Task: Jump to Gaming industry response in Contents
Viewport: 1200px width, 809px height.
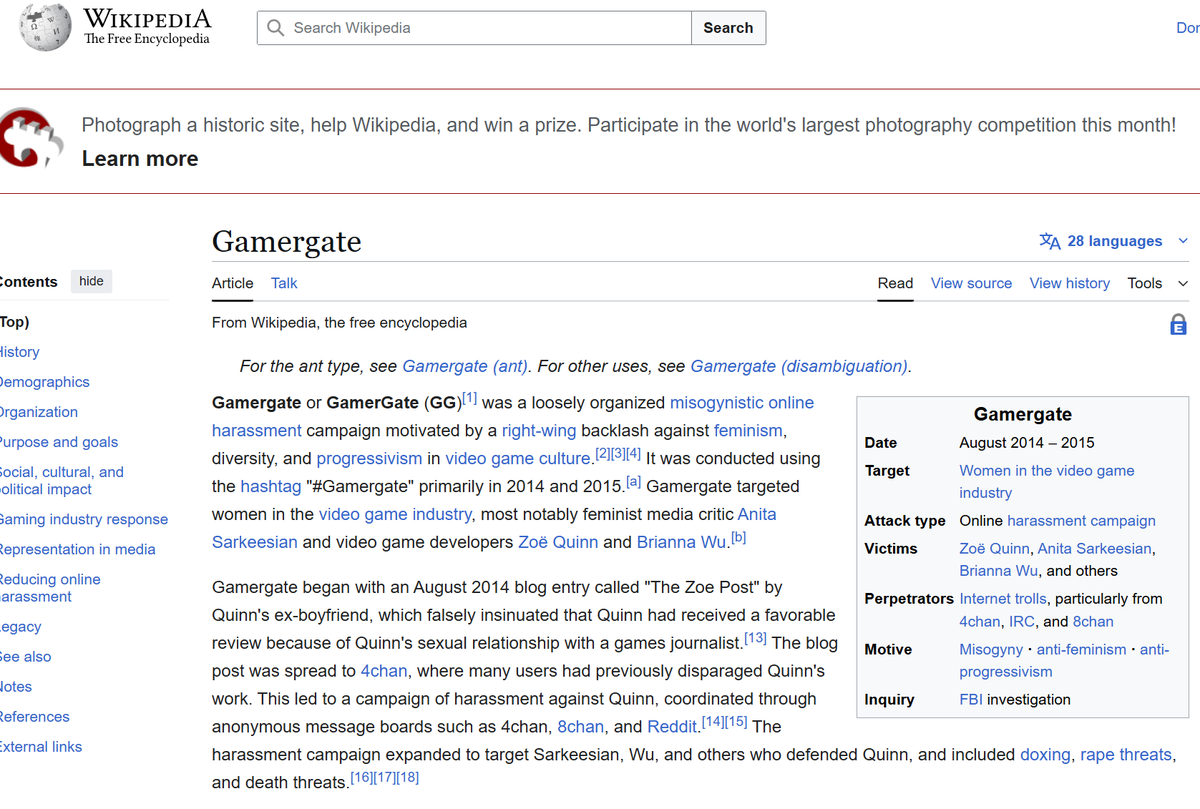Action: [83, 519]
